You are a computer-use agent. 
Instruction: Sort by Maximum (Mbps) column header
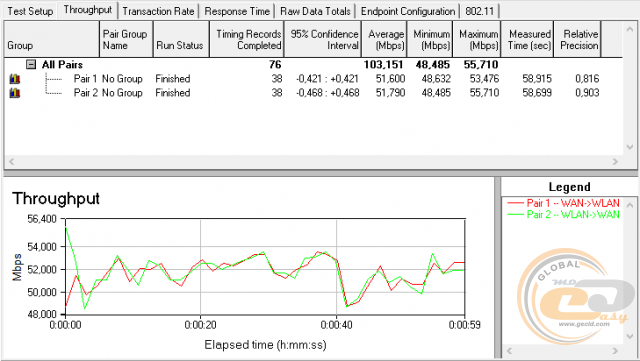pyautogui.click(x=477, y=39)
